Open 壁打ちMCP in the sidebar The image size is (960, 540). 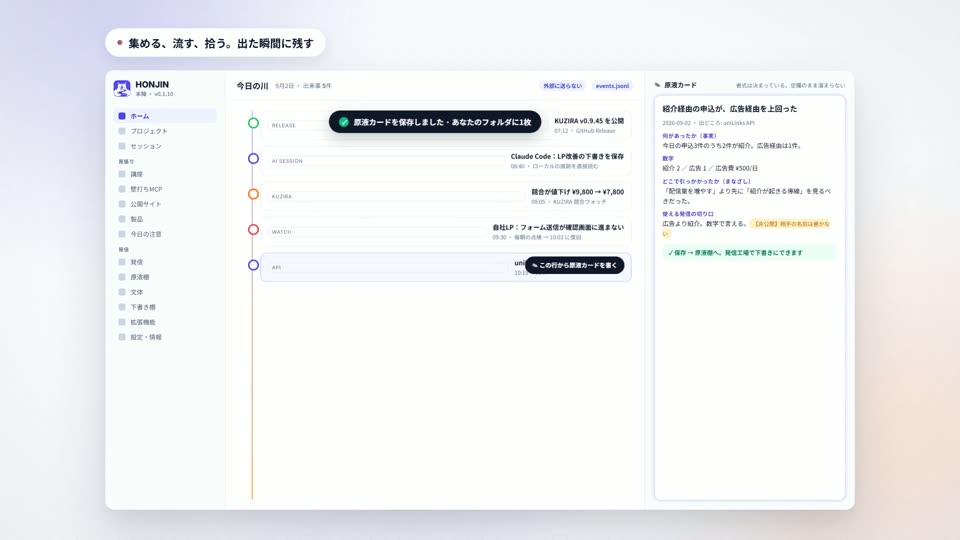[165, 189]
